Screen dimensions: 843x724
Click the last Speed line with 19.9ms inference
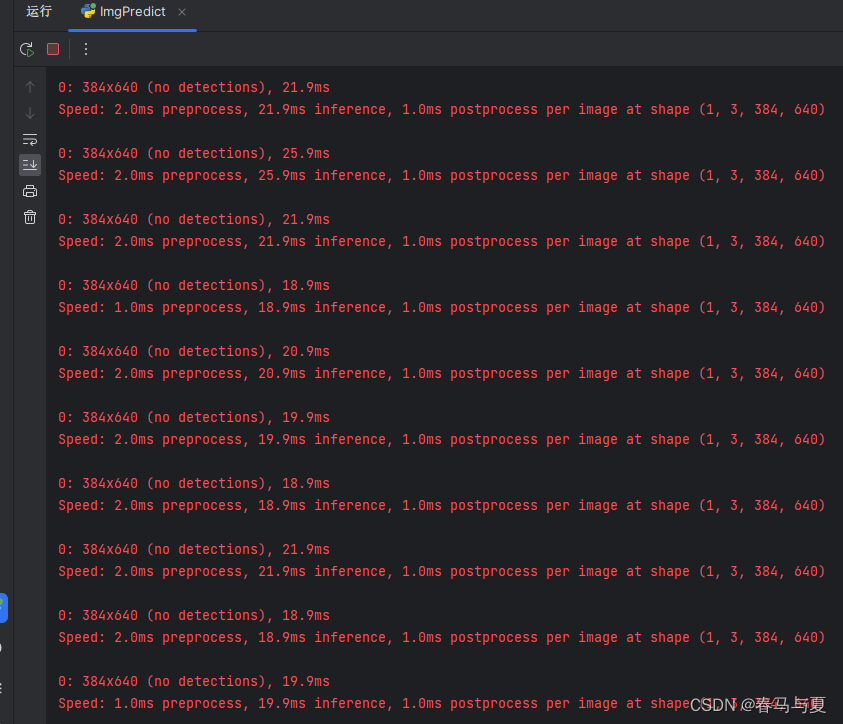[x=441, y=703]
